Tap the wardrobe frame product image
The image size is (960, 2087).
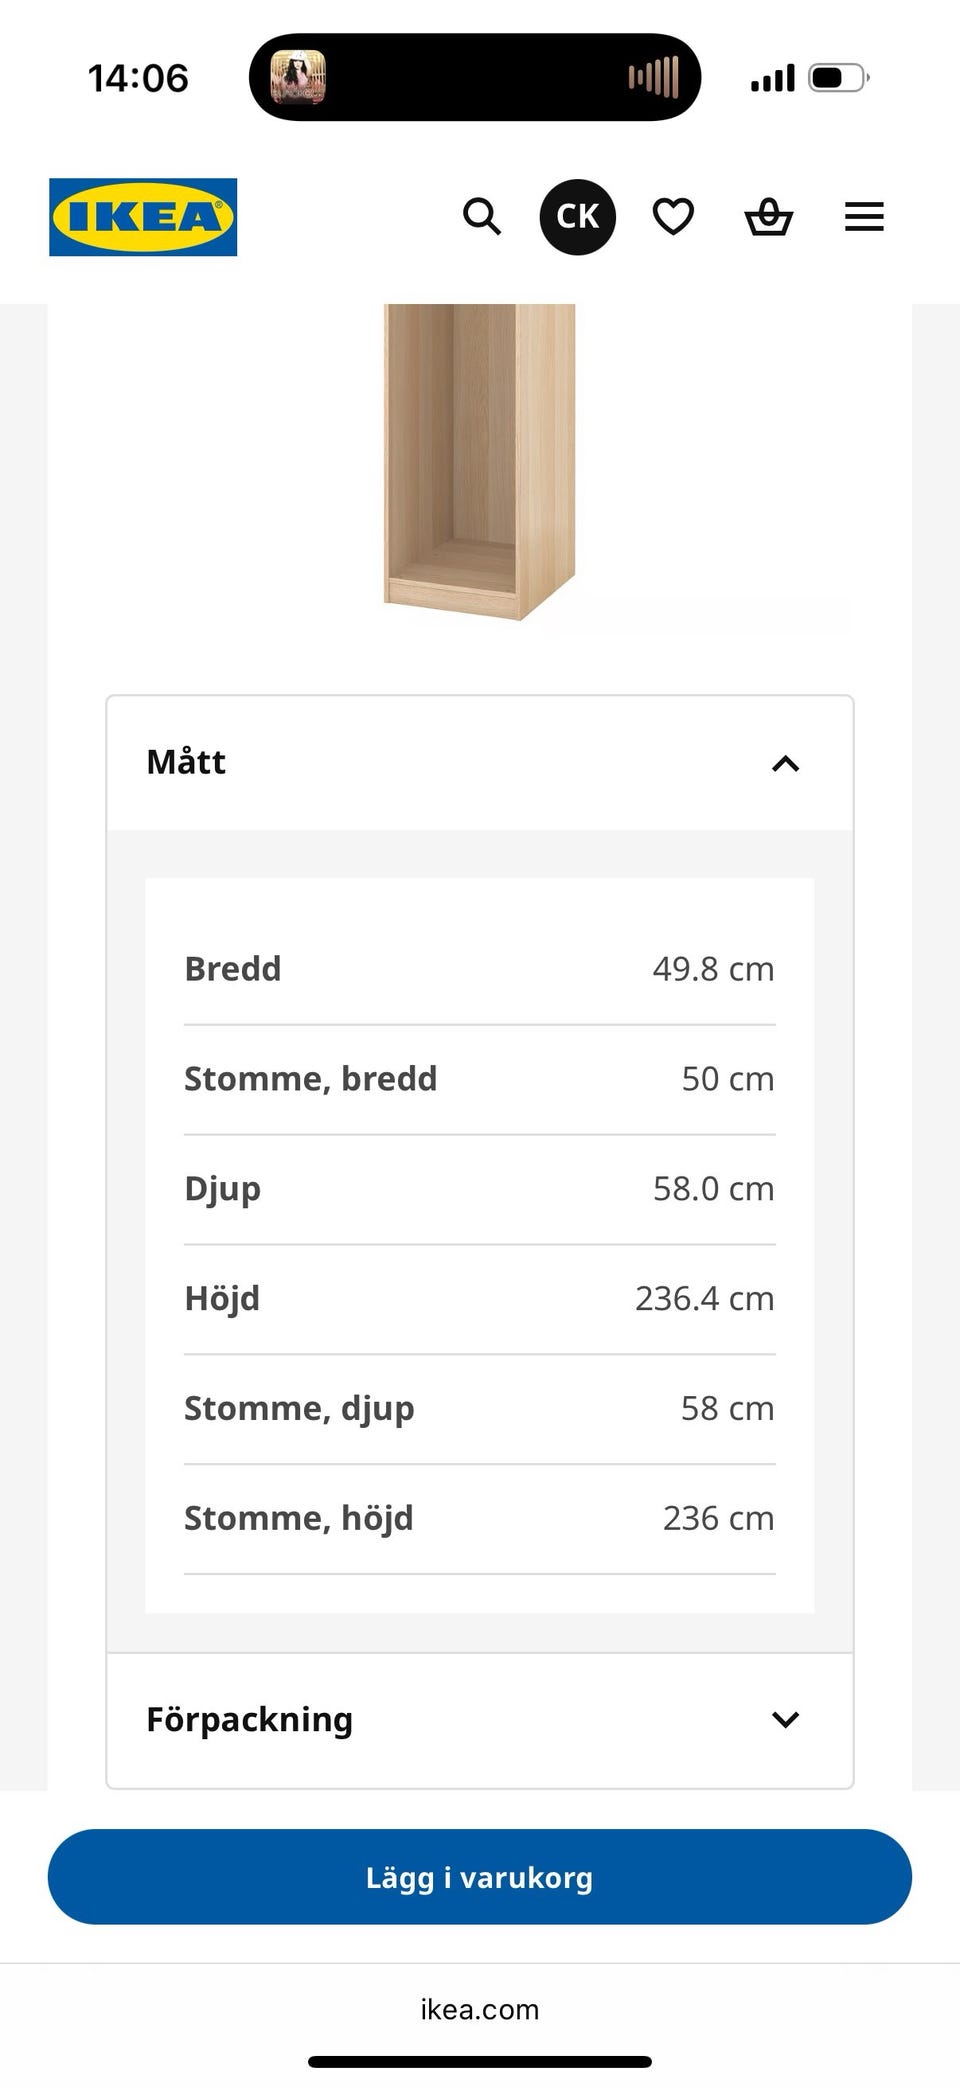click(x=480, y=462)
